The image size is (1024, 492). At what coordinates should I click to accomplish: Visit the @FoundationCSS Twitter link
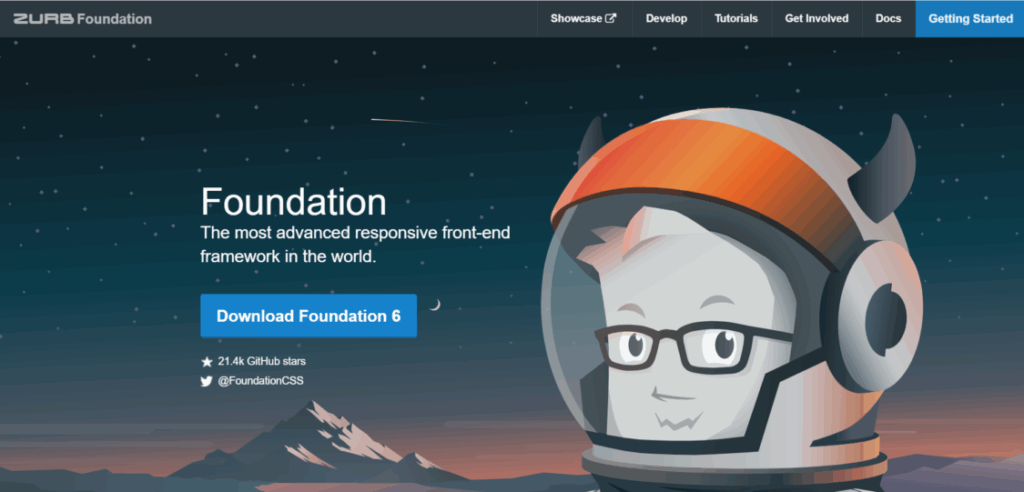[x=261, y=381]
